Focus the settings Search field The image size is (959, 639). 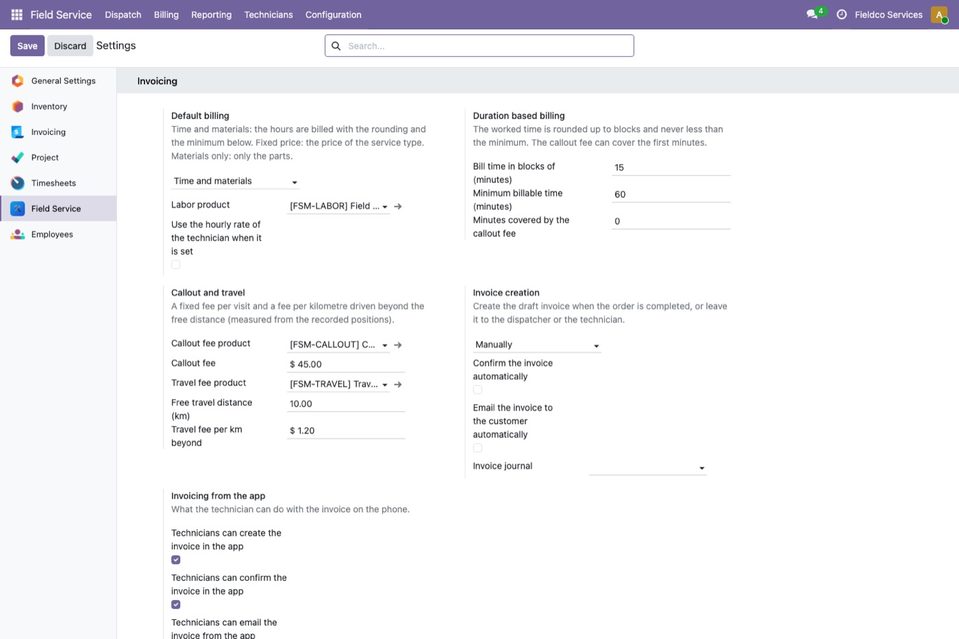click(480, 46)
